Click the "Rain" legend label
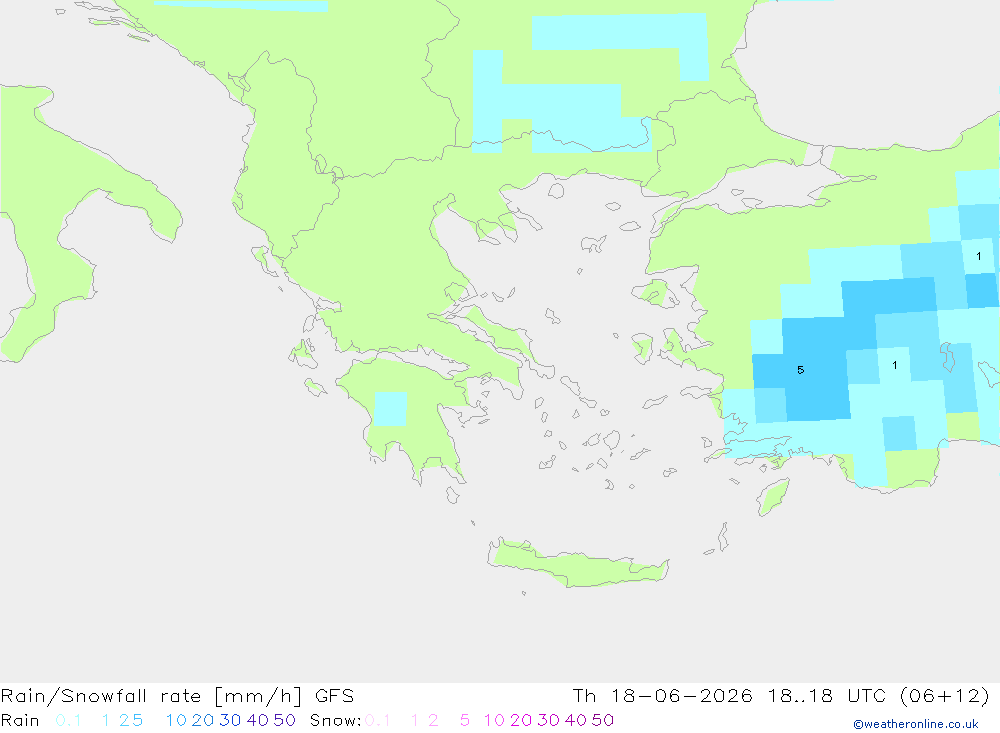The image size is (1000, 733). 20,720
